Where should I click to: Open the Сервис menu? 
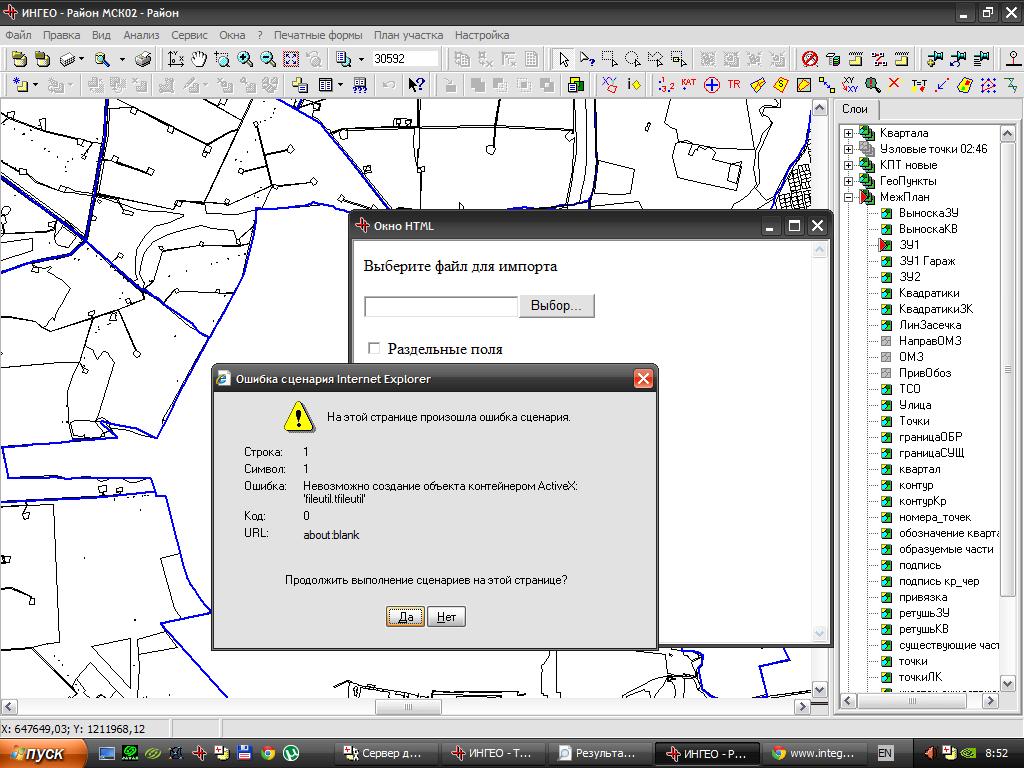pyautogui.click(x=189, y=35)
